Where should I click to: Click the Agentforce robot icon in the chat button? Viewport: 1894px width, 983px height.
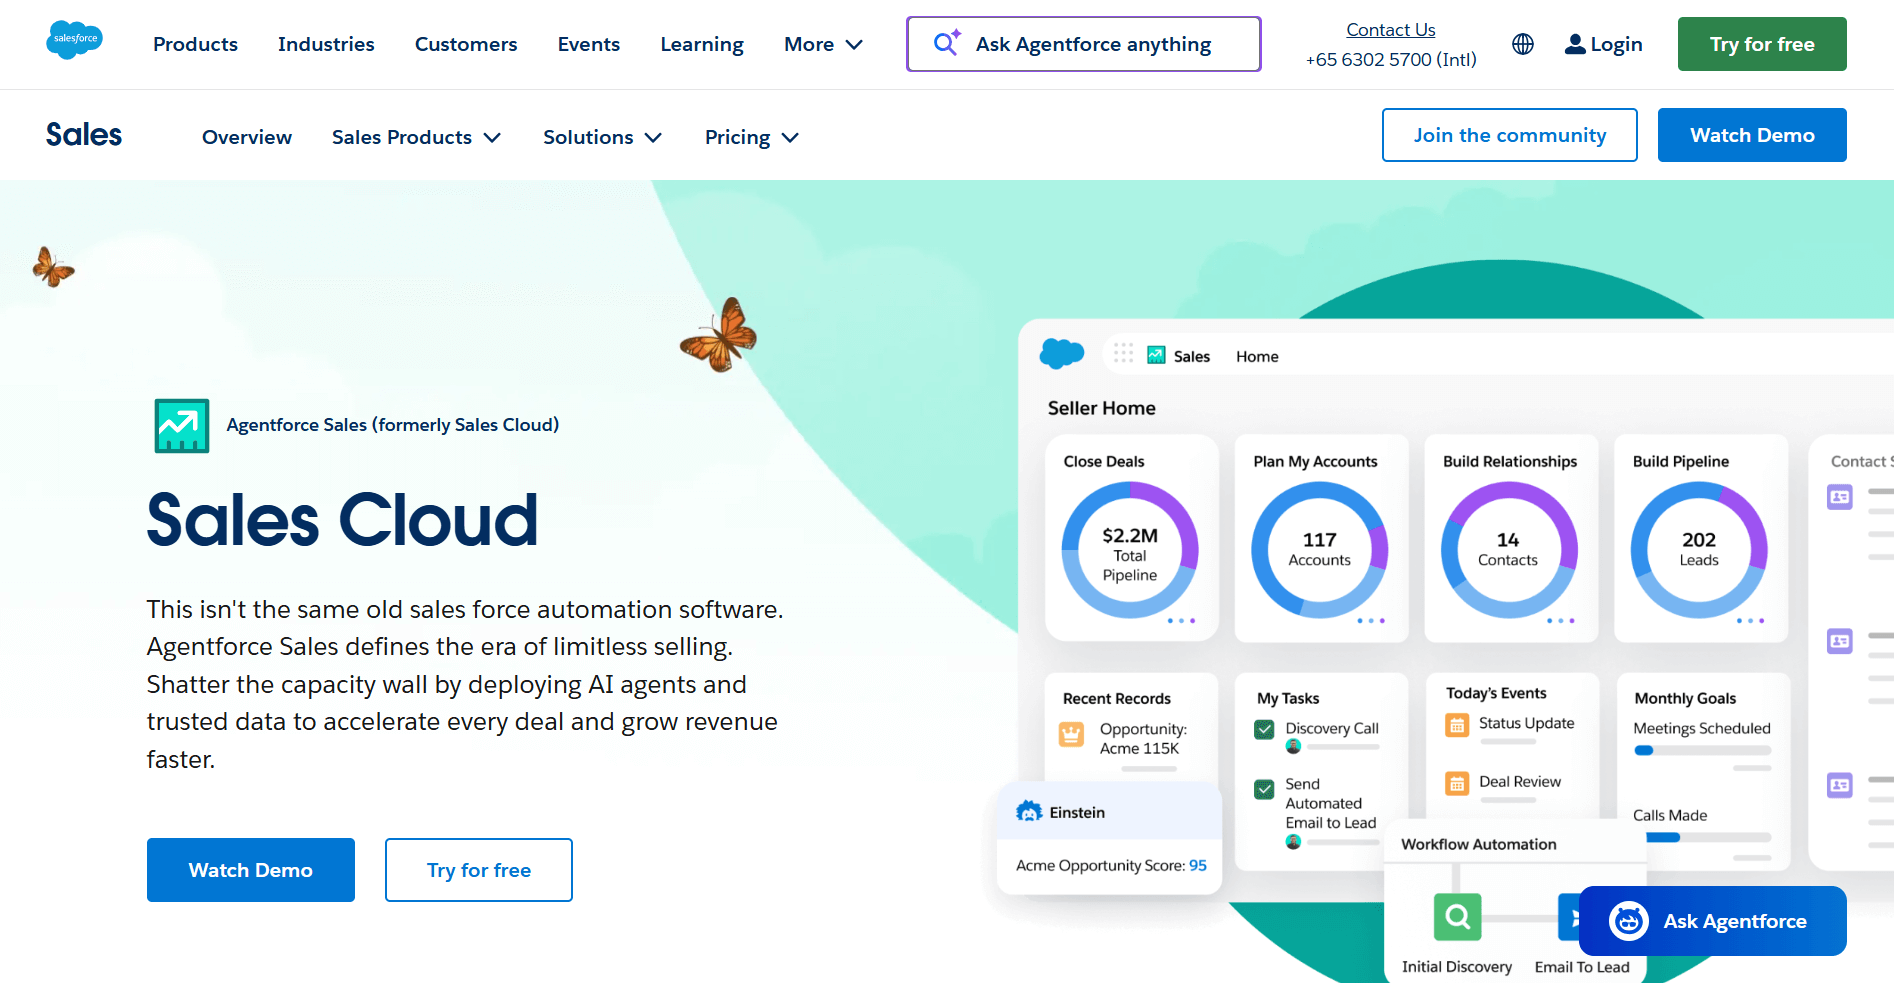1628,921
